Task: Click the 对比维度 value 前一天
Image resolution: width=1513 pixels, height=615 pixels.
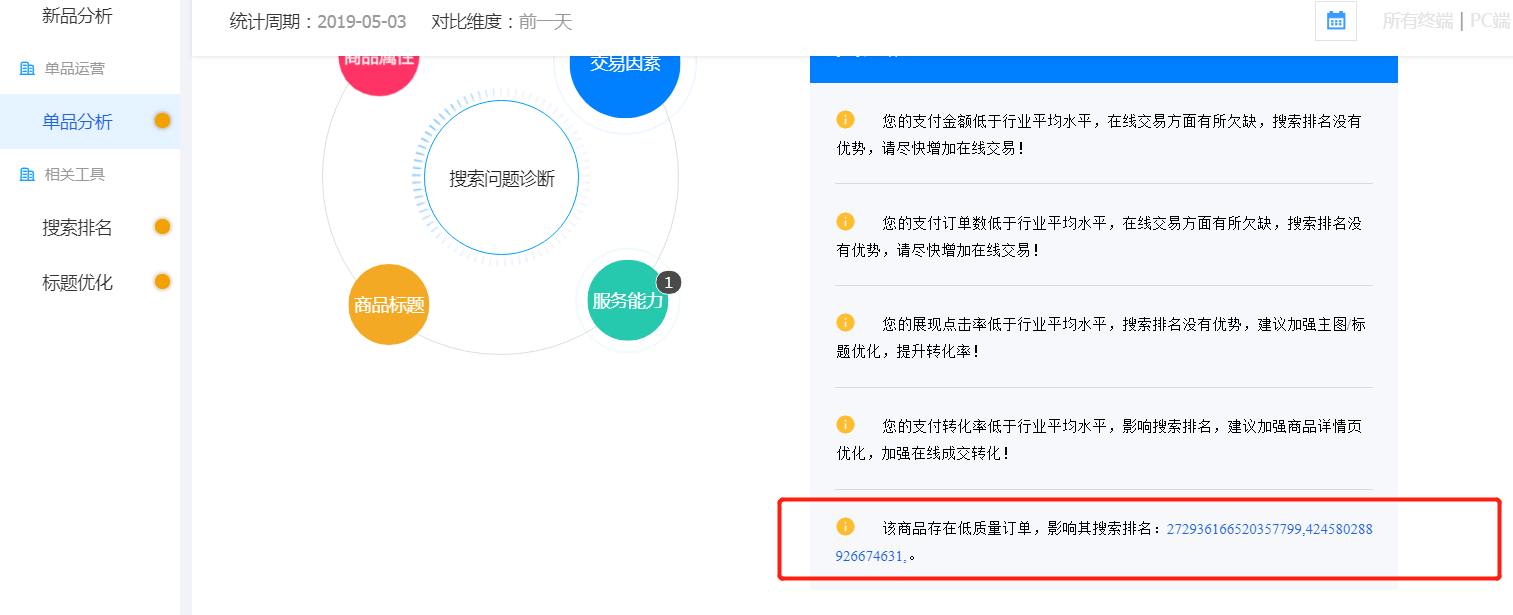Action: click(546, 22)
